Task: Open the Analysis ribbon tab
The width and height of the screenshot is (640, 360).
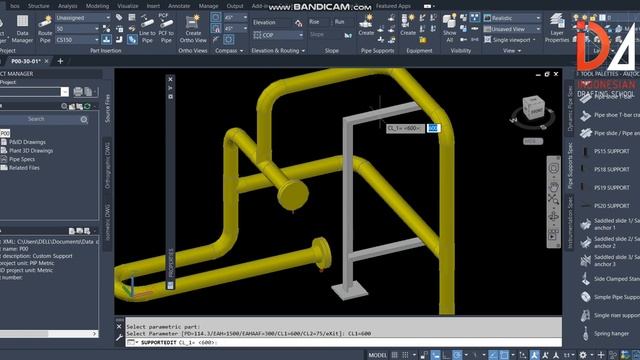Action: (67, 6)
